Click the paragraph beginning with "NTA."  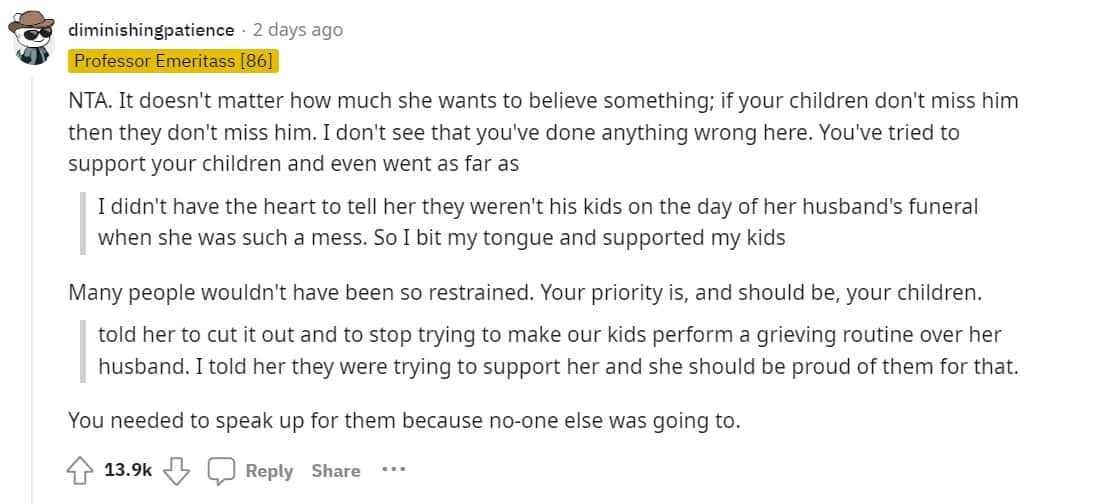point(543,102)
